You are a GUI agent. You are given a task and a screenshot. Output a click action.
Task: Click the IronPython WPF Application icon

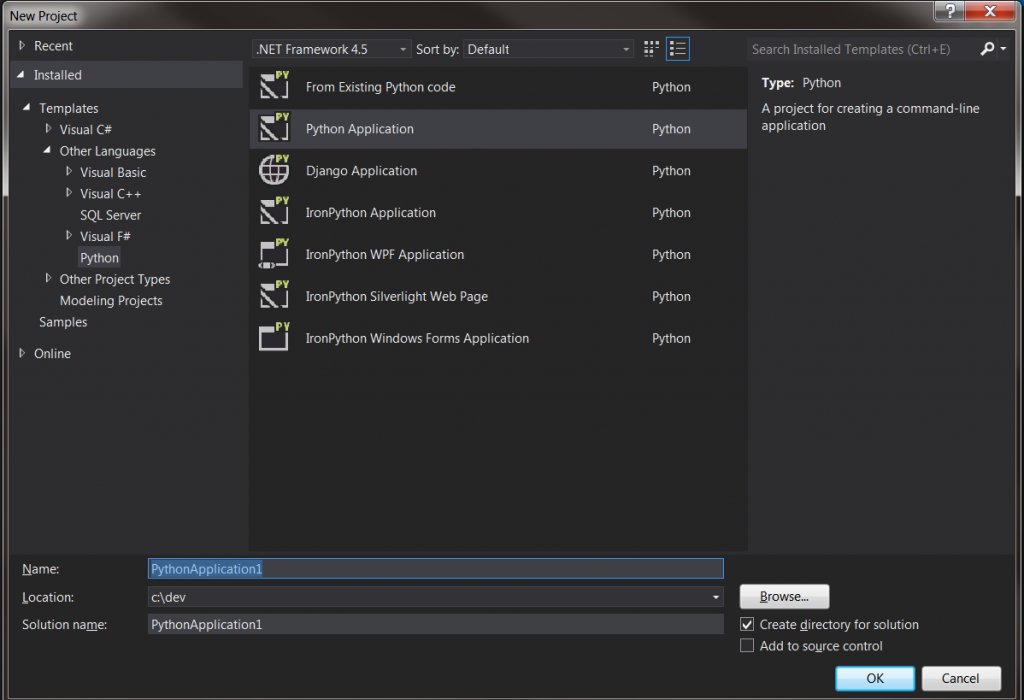click(274, 253)
